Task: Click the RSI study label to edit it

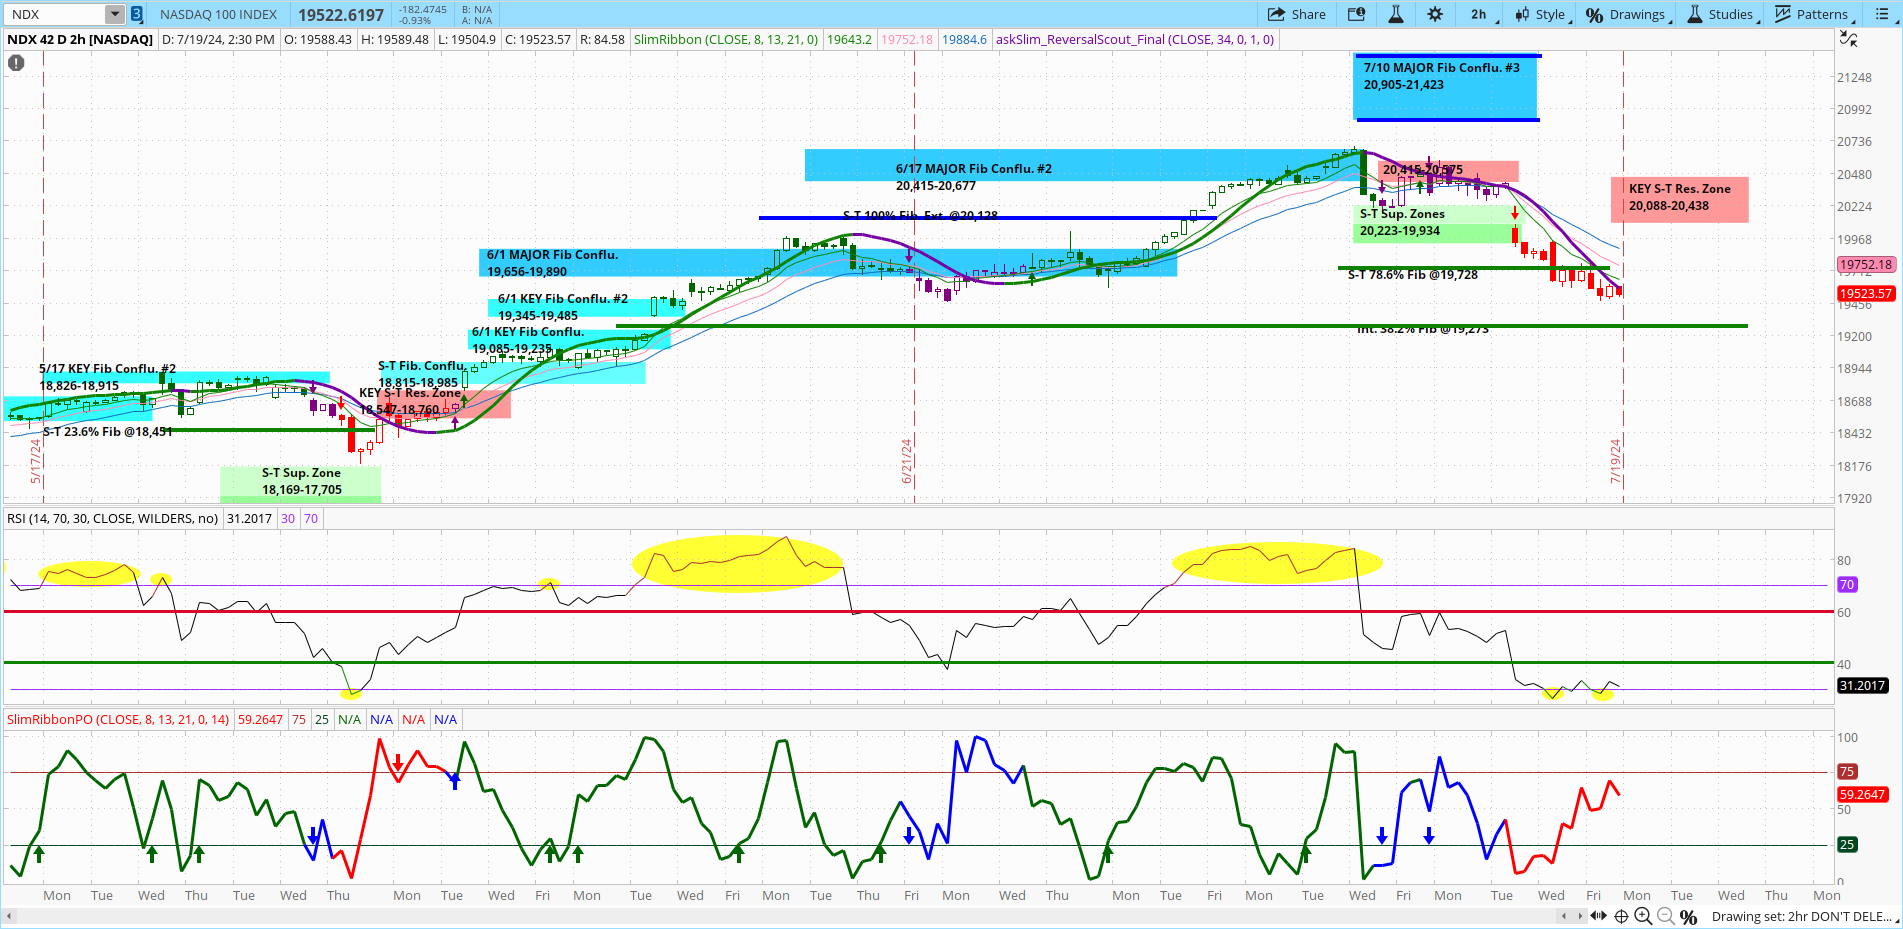Action: (x=112, y=518)
